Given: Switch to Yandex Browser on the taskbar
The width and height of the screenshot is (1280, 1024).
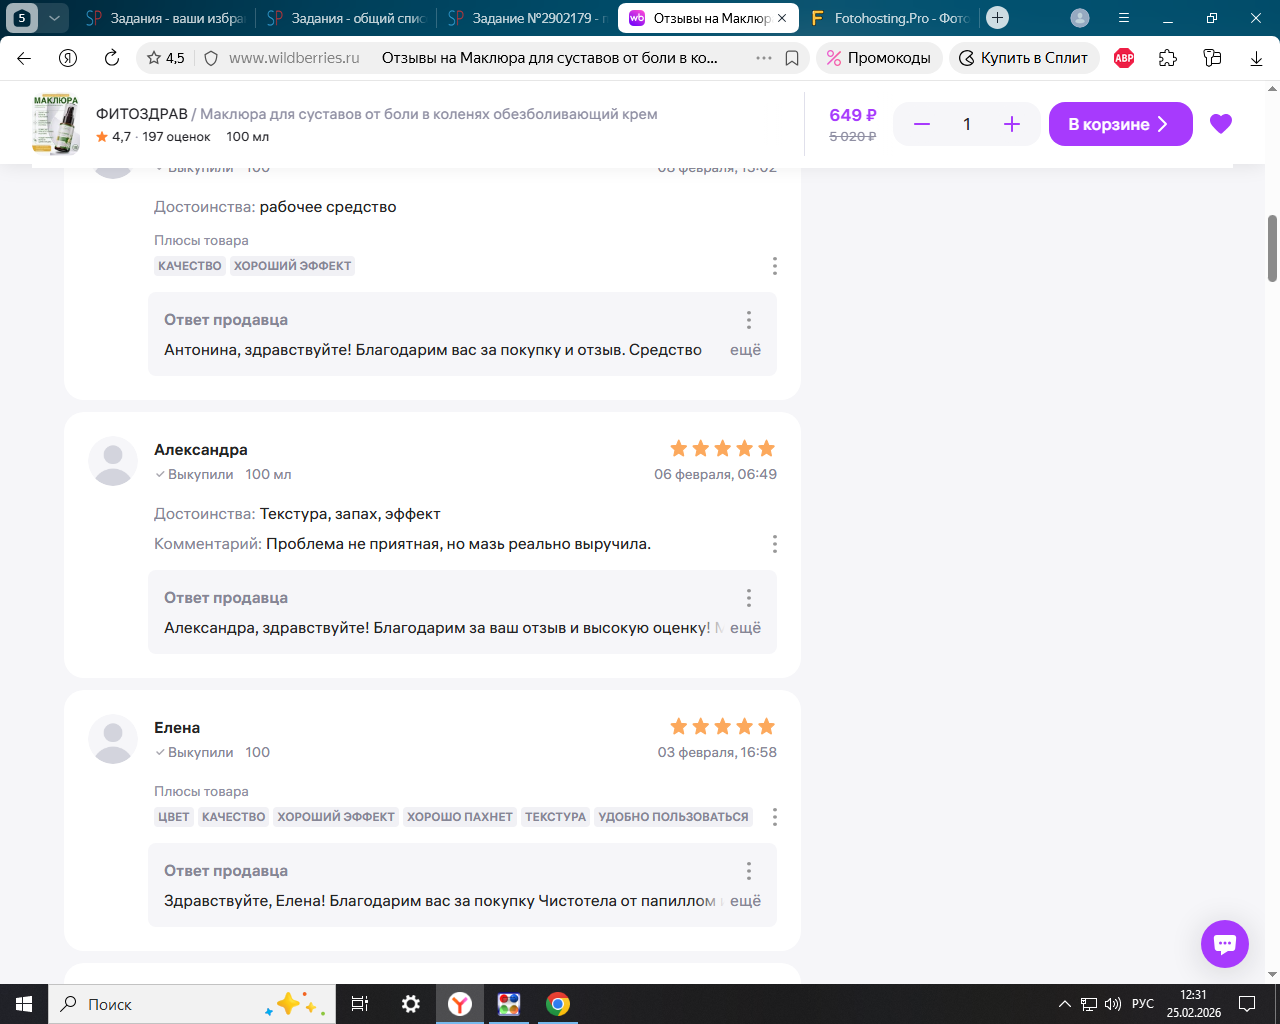Looking at the screenshot, I should pos(460,1004).
